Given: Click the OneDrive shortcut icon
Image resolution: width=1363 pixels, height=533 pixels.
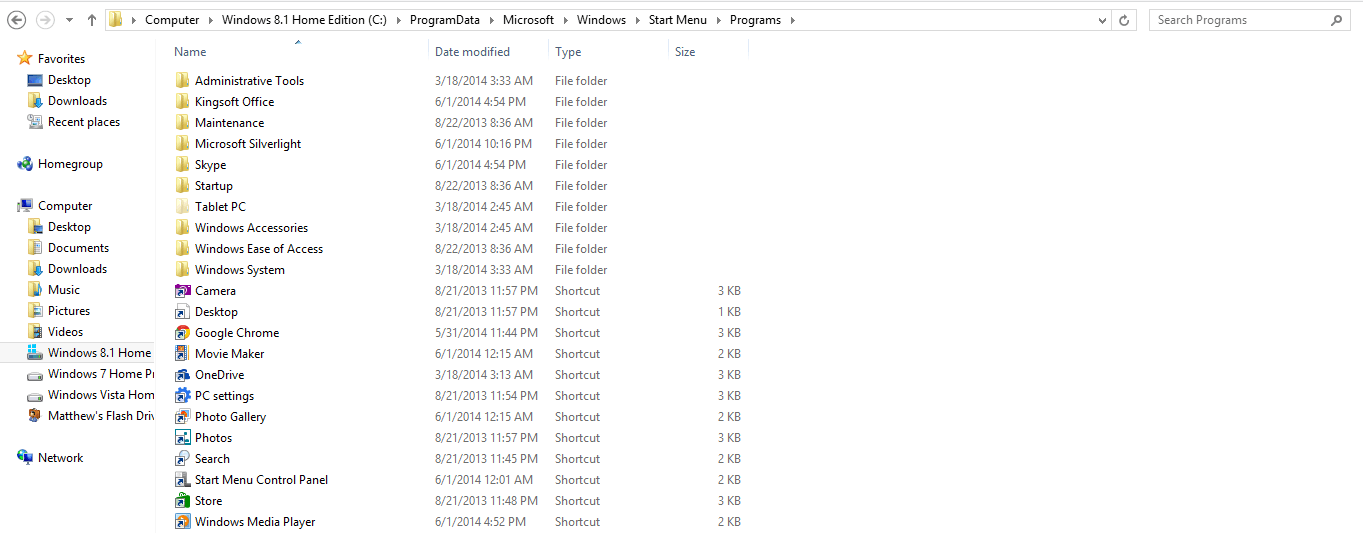Looking at the screenshot, I should click(x=182, y=375).
